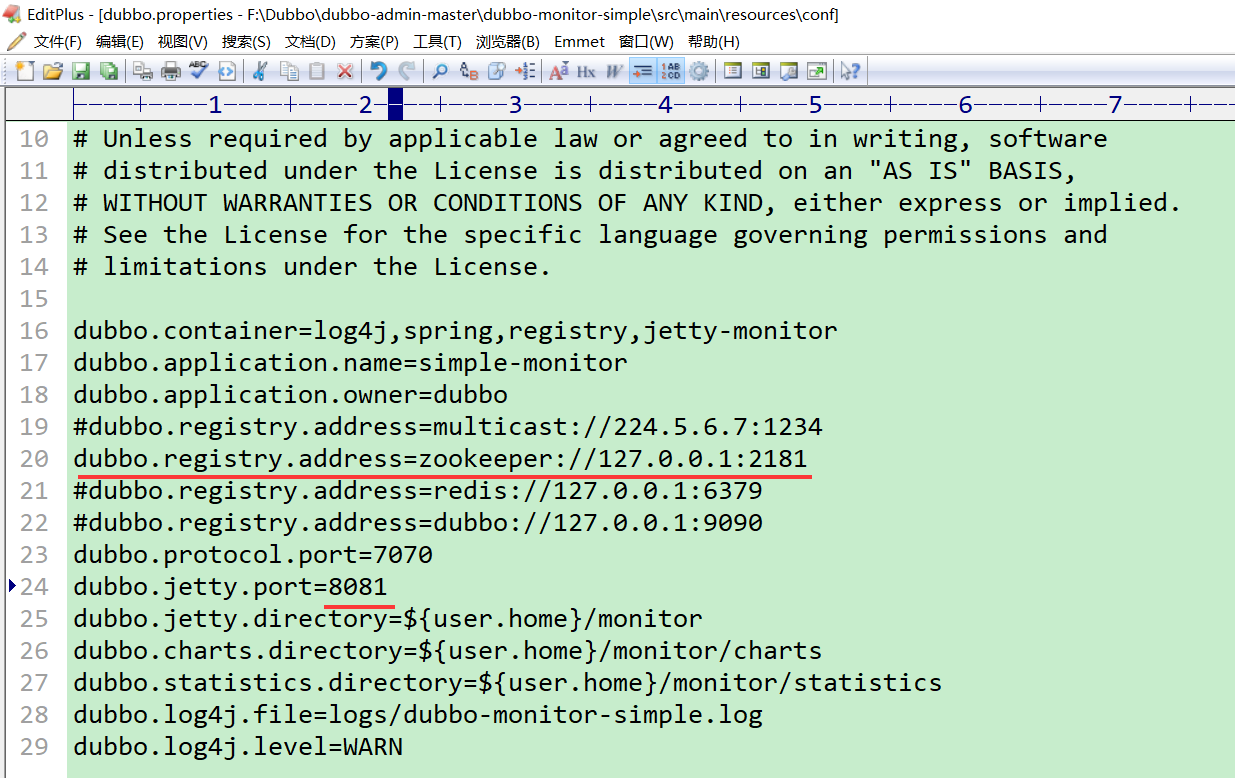Screen dimensions: 1235x778
Task: Run the ABC spell check tool
Action: [x=199, y=71]
